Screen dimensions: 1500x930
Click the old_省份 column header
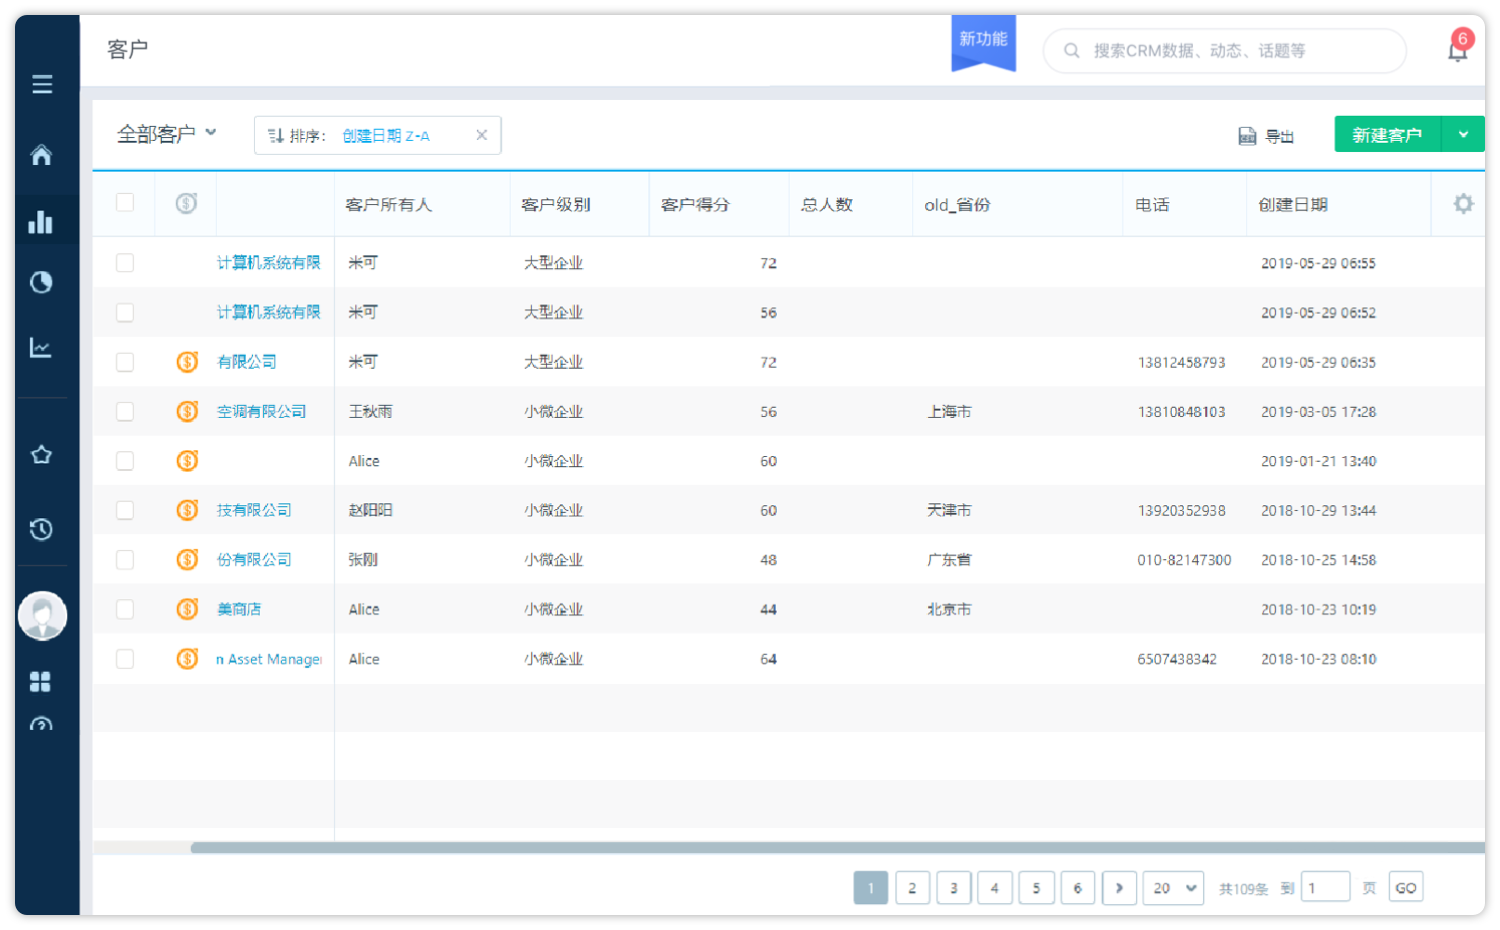957,204
